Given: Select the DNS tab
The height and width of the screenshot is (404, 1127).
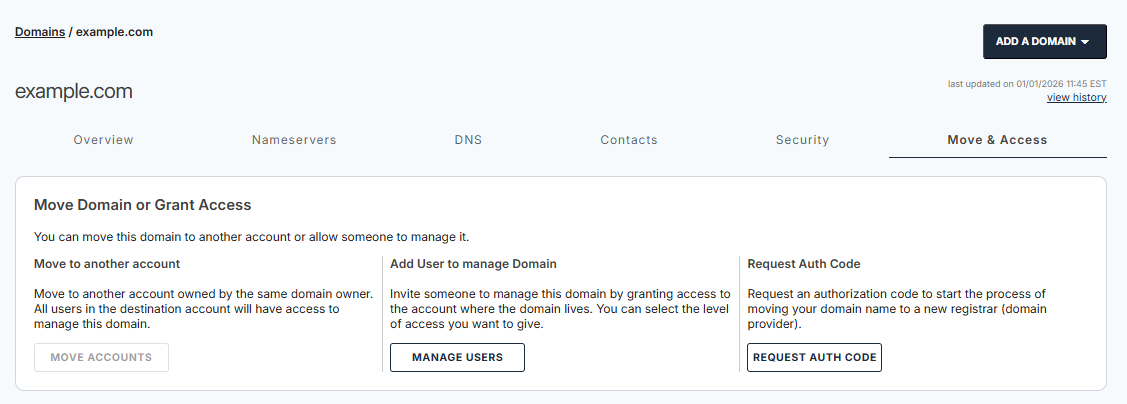Looking at the screenshot, I should point(468,140).
